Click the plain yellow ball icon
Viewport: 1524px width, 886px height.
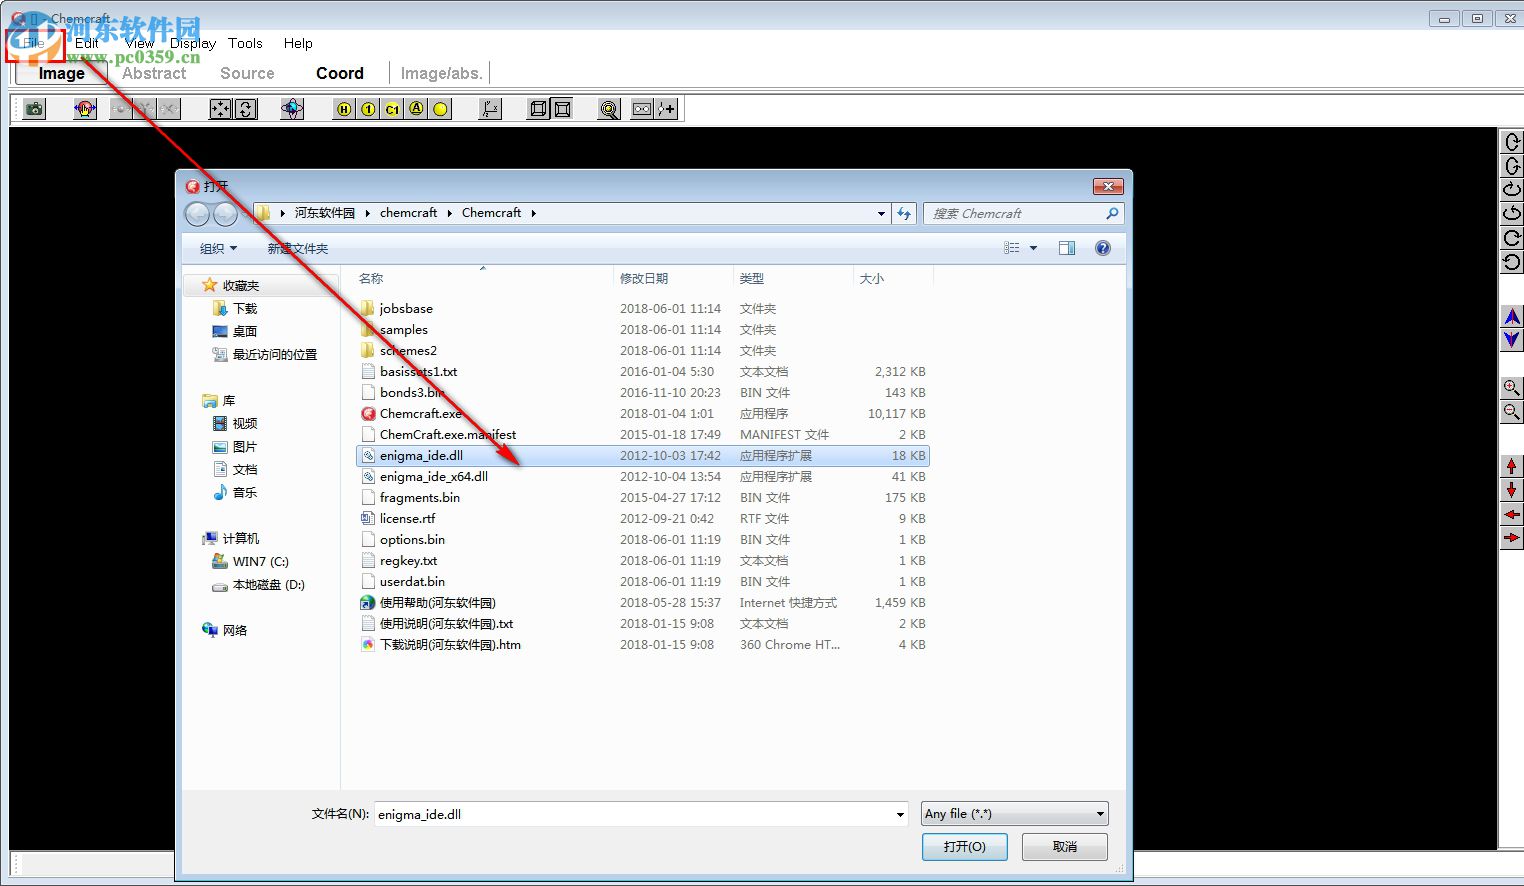[x=441, y=109]
